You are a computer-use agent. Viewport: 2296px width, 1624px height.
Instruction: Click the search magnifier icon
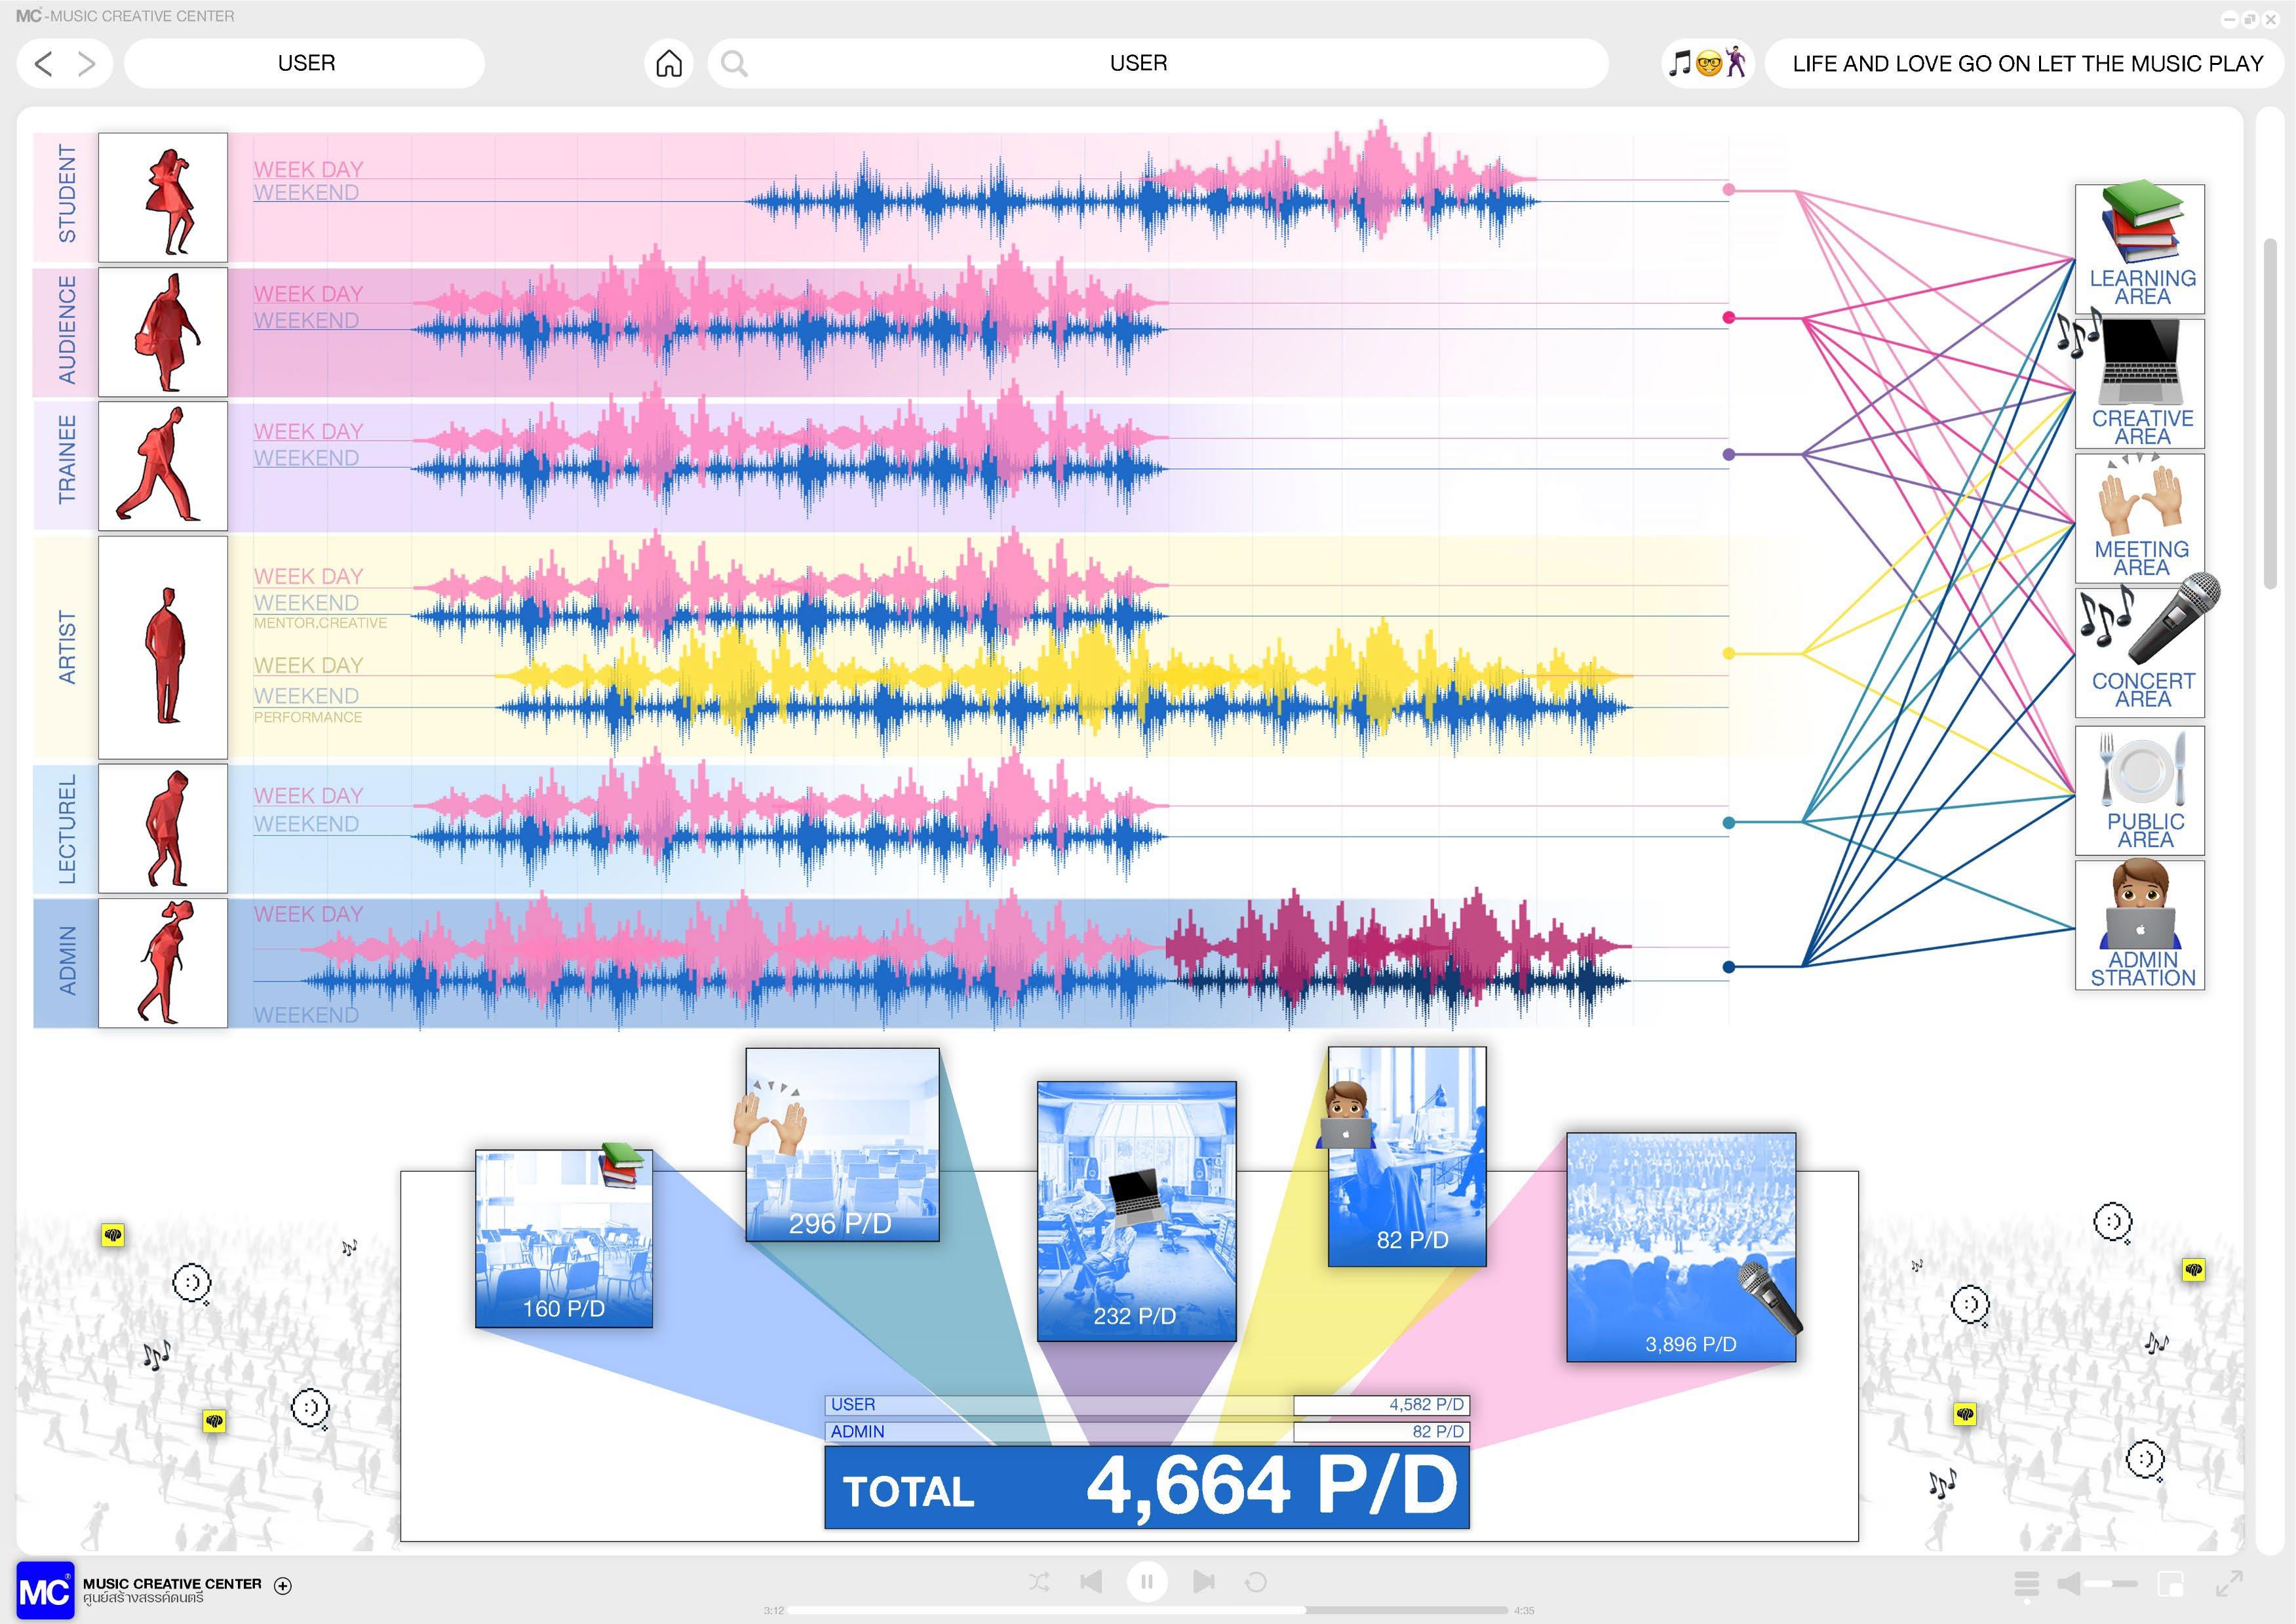pyautogui.click(x=734, y=64)
